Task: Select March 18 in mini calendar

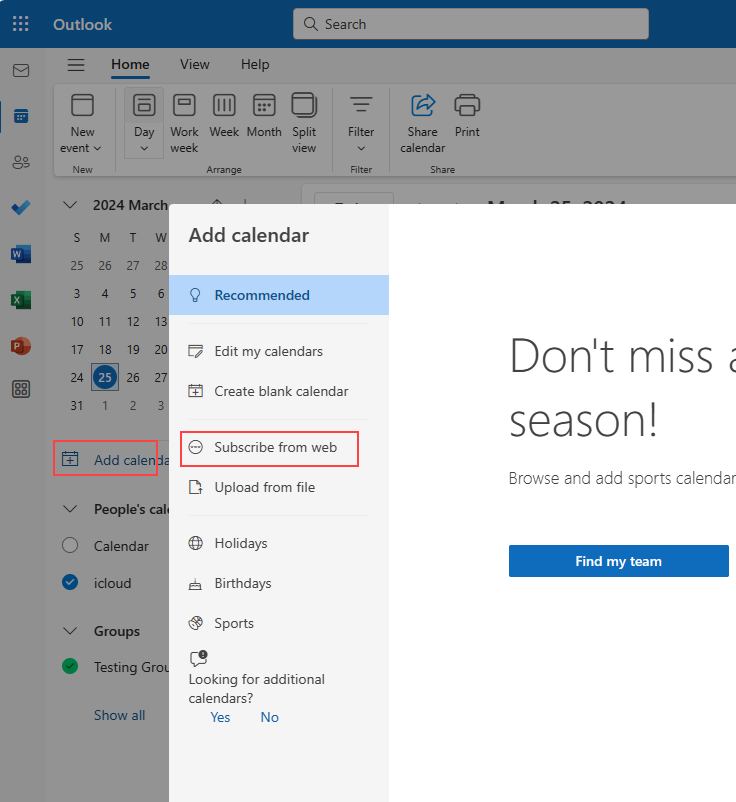Action: (x=105, y=349)
